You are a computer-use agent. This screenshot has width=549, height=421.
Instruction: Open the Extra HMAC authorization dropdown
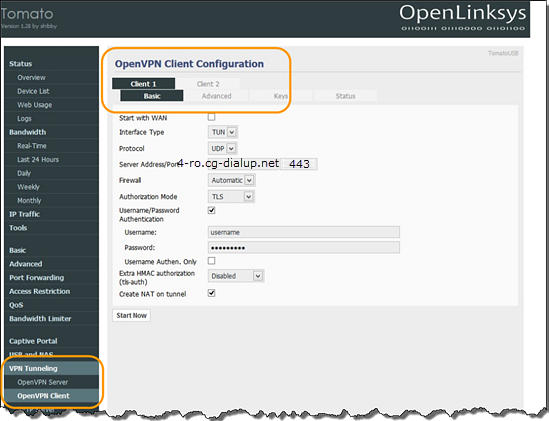(x=236, y=276)
